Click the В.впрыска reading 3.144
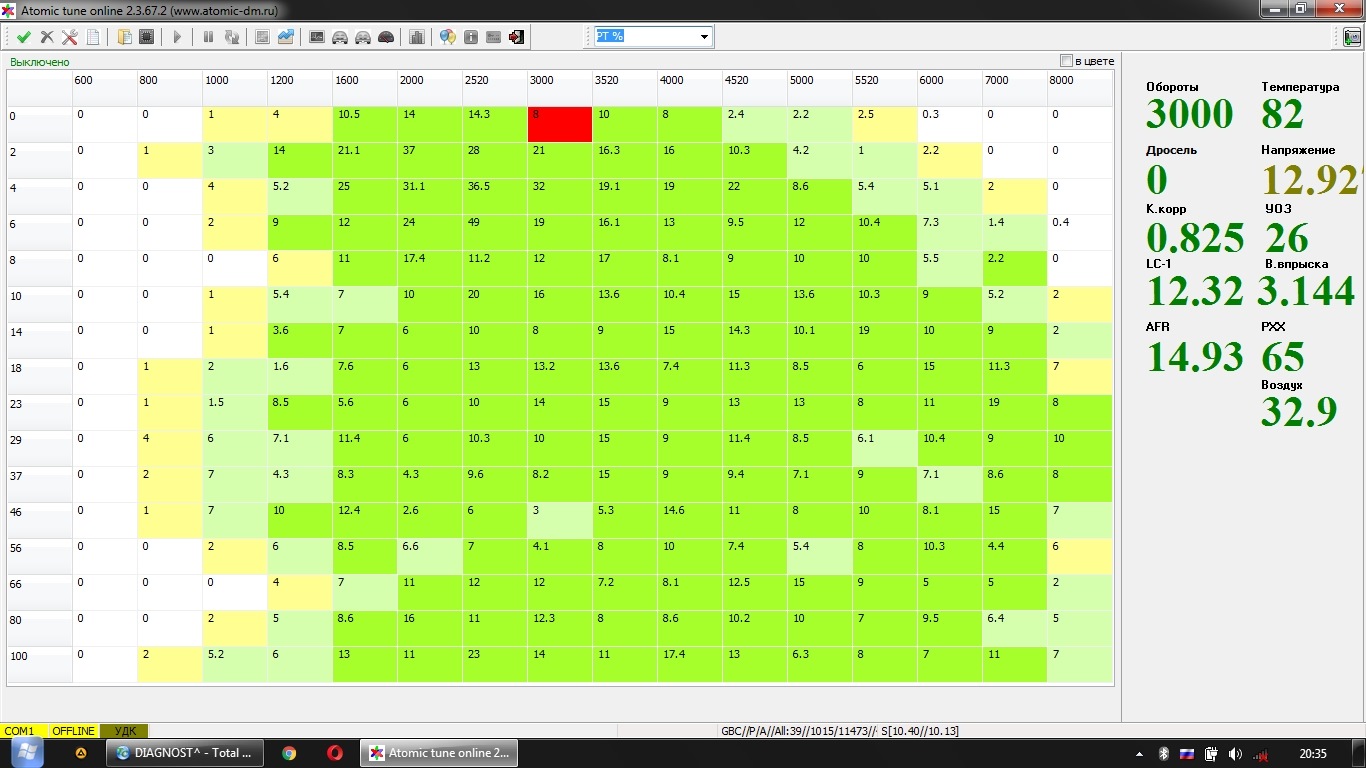This screenshot has height=768, width=1366. click(x=1306, y=291)
